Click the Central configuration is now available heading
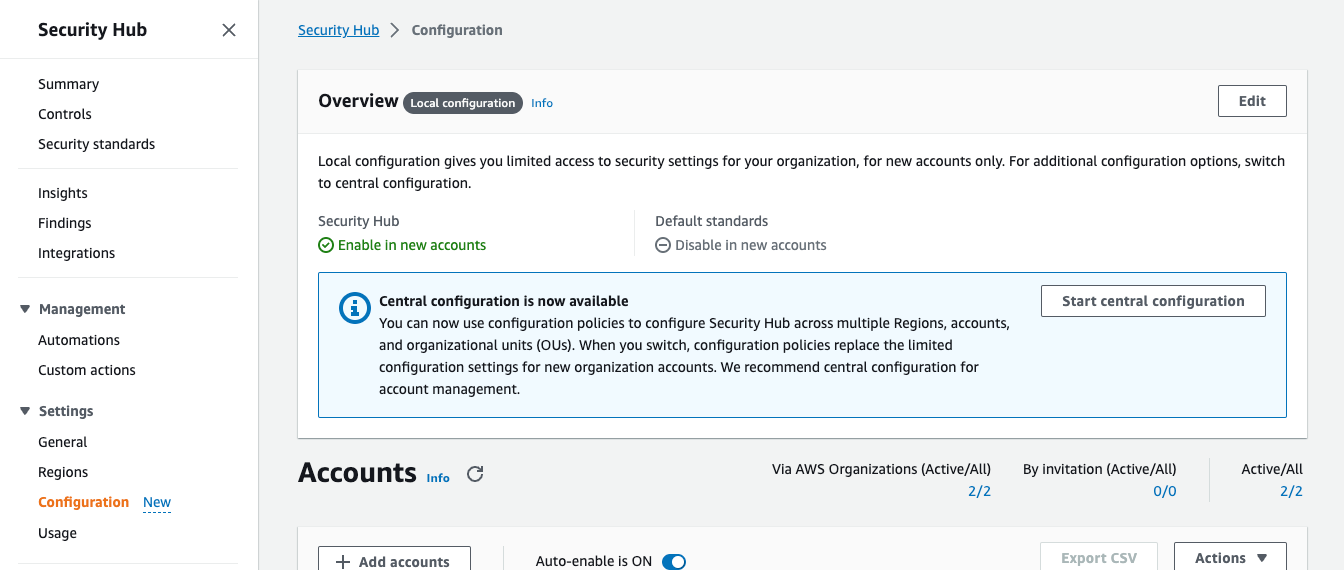Image resolution: width=1344 pixels, height=570 pixels. click(504, 301)
